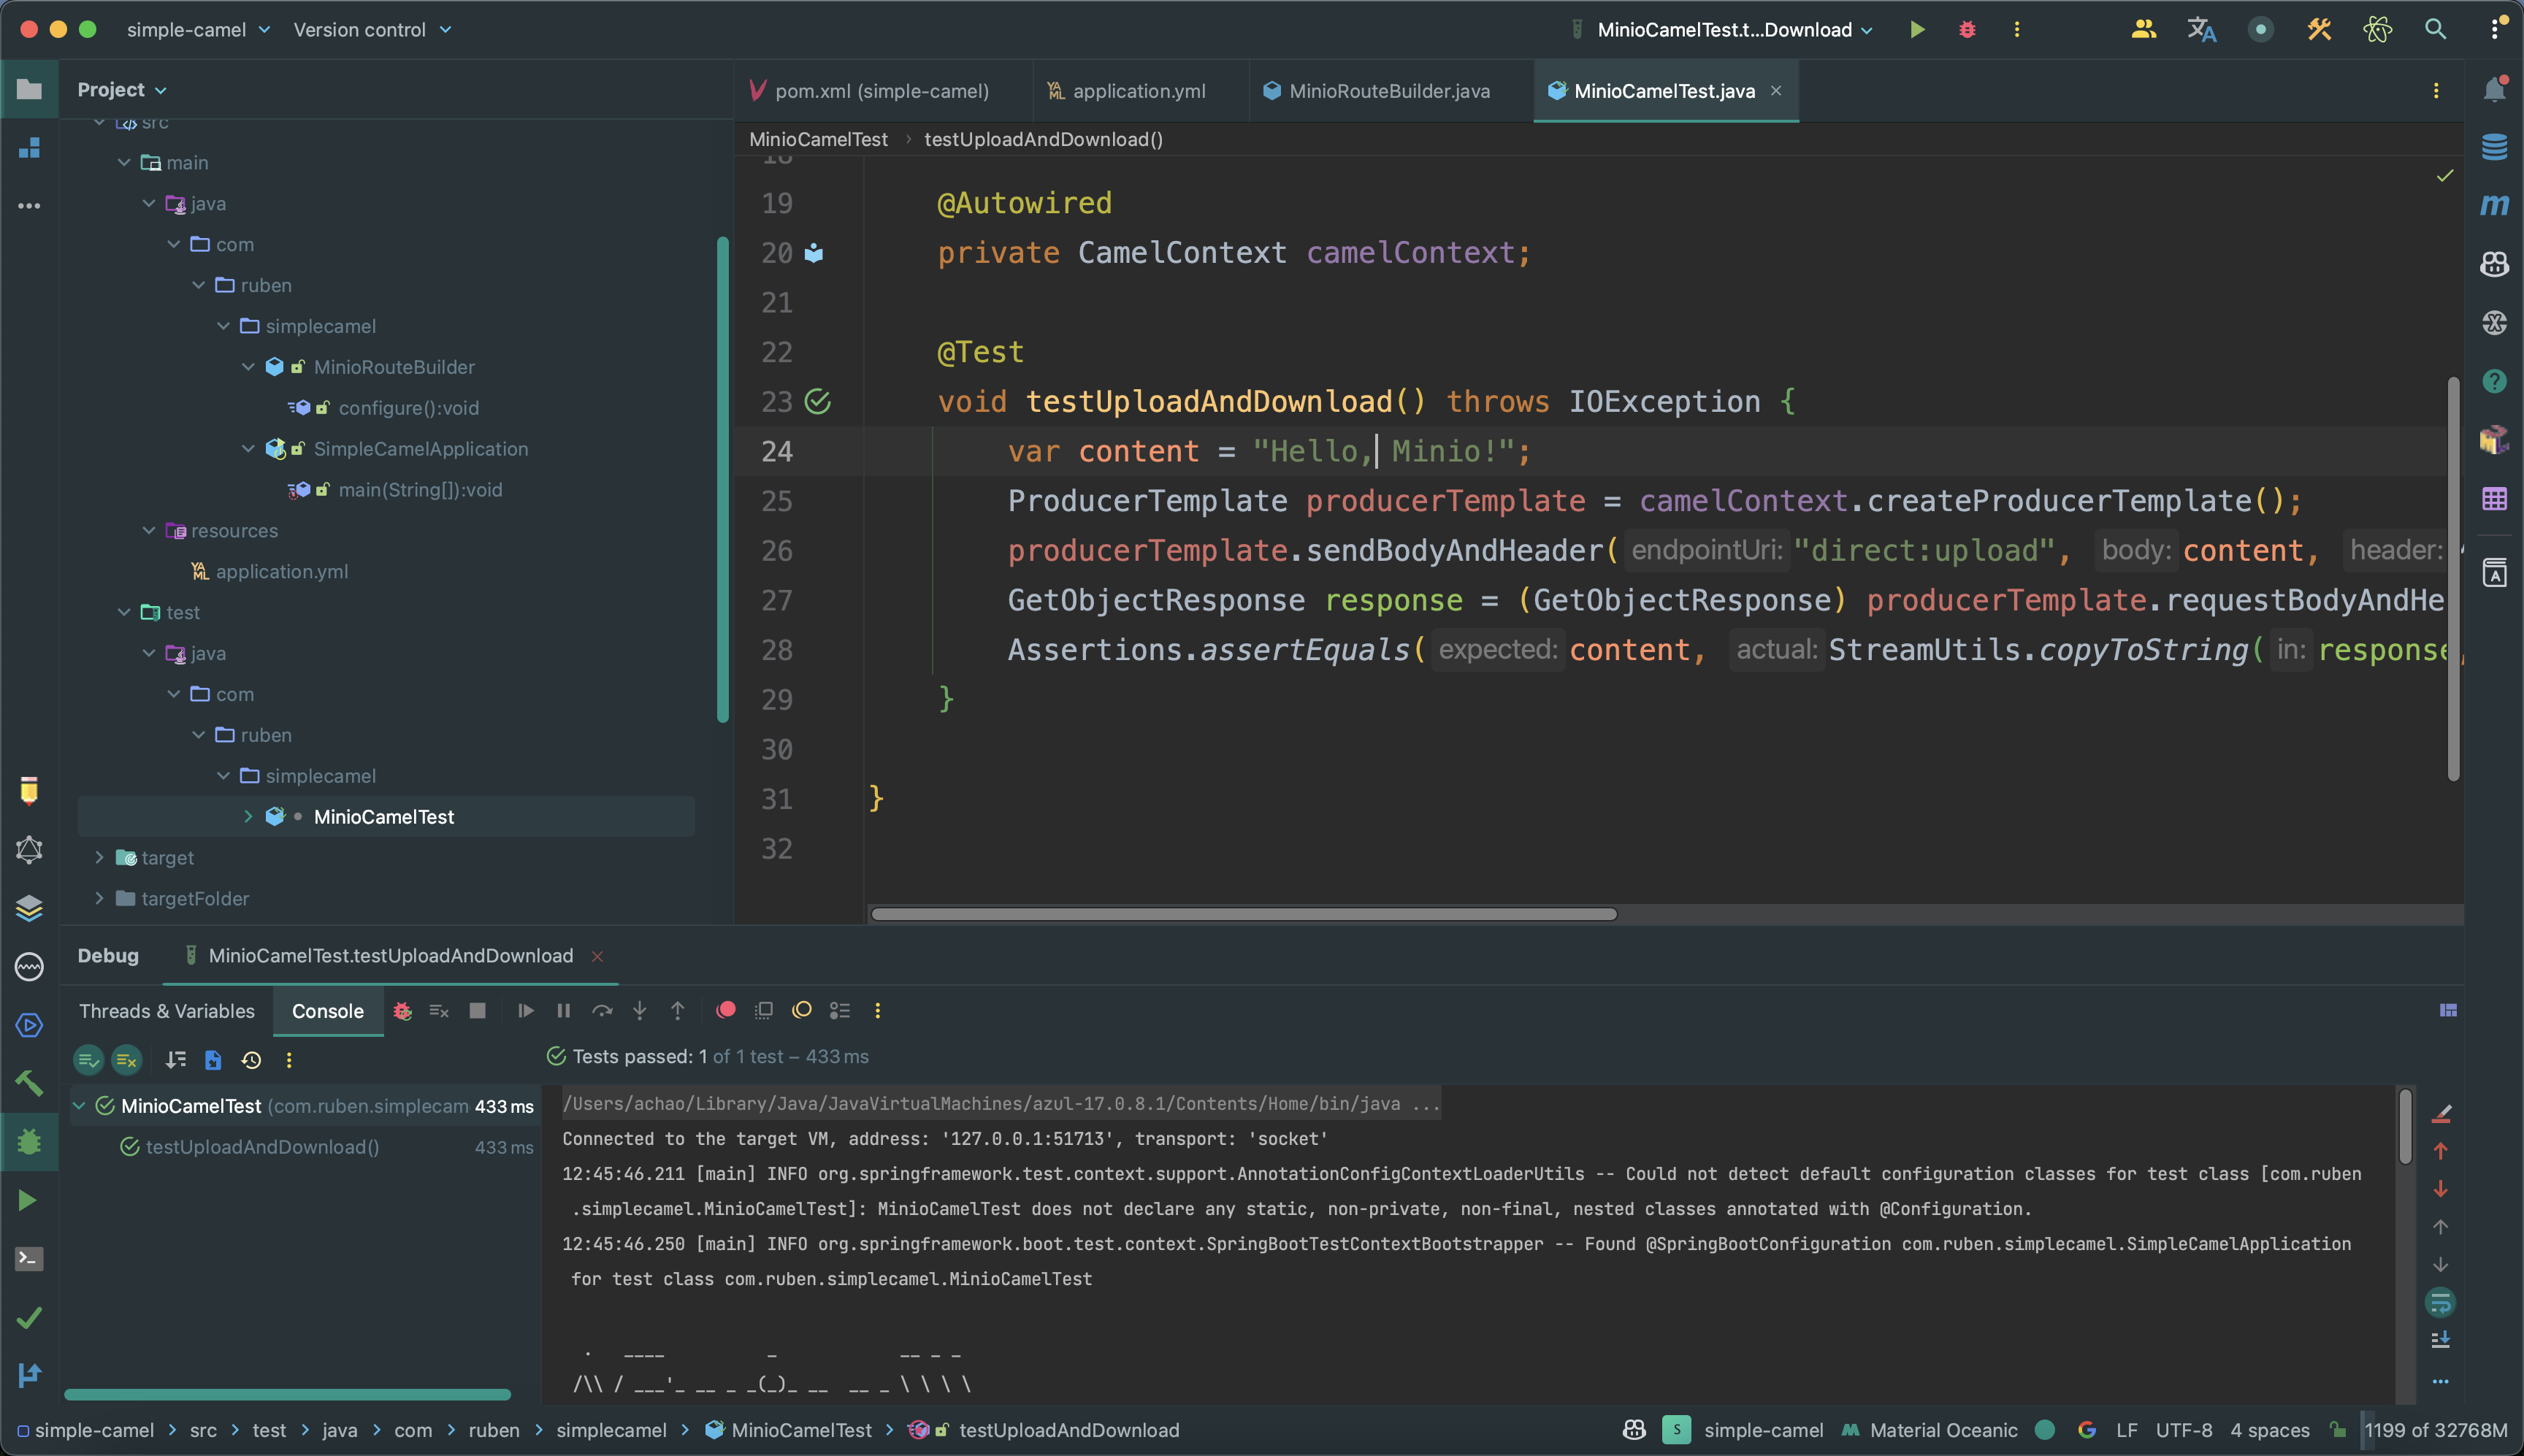The width and height of the screenshot is (2524, 1456).
Task: Collapse the MinioRouteBuilder class node
Action: (x=248, y=367)
